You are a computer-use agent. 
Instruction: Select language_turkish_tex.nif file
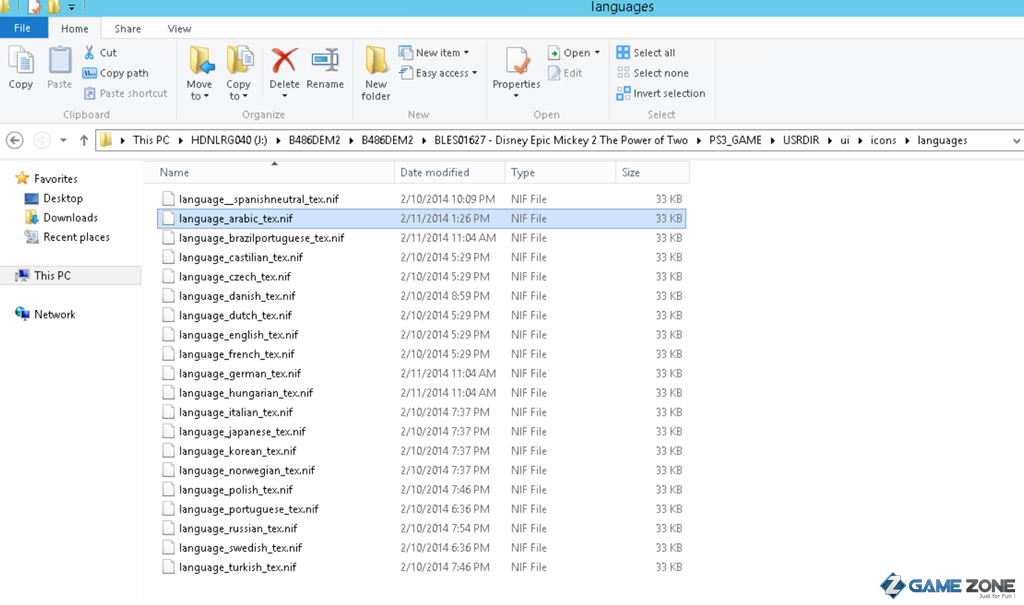click(421, 567)
